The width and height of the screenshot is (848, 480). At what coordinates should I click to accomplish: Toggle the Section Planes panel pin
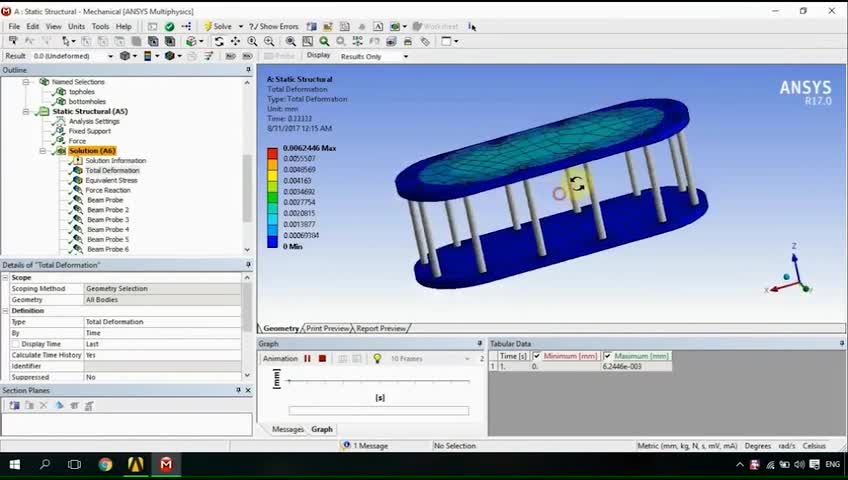point(238,390)
